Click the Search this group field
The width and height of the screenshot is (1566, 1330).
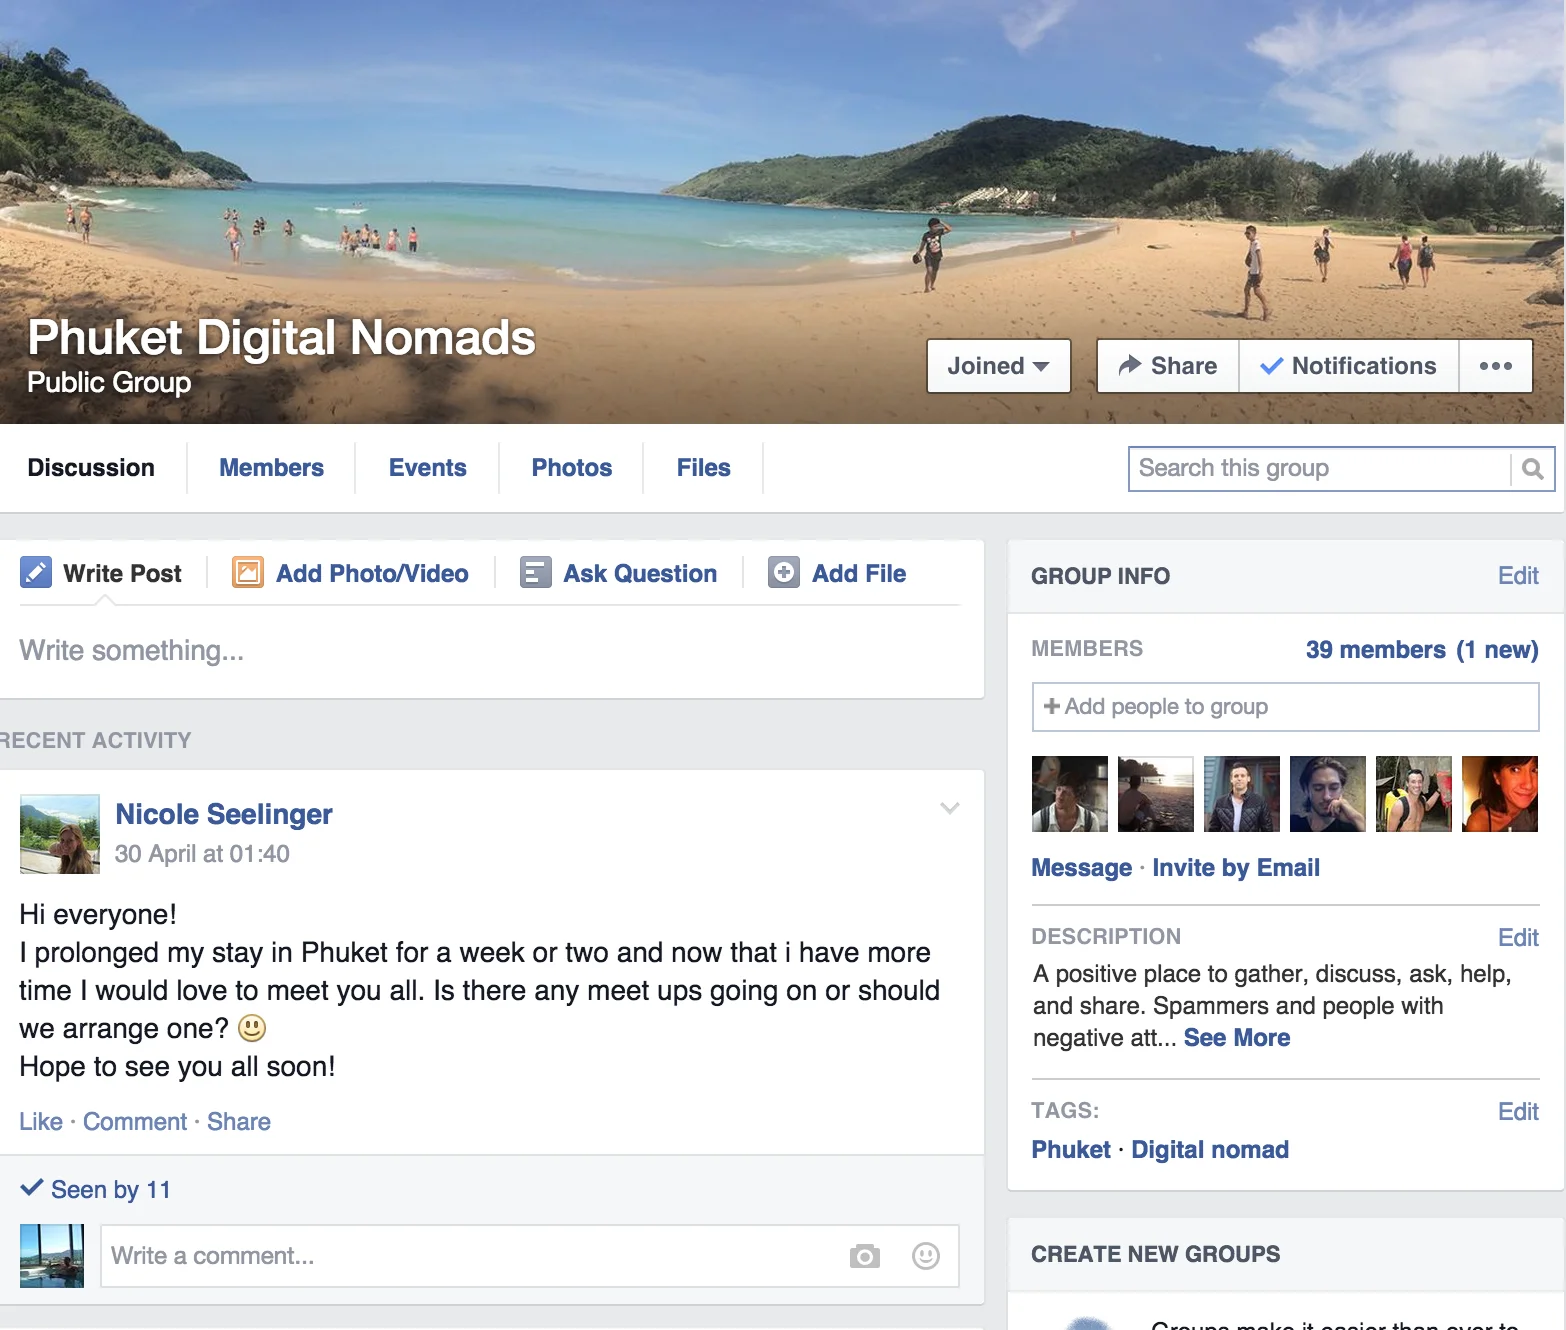pos(1318,469)
